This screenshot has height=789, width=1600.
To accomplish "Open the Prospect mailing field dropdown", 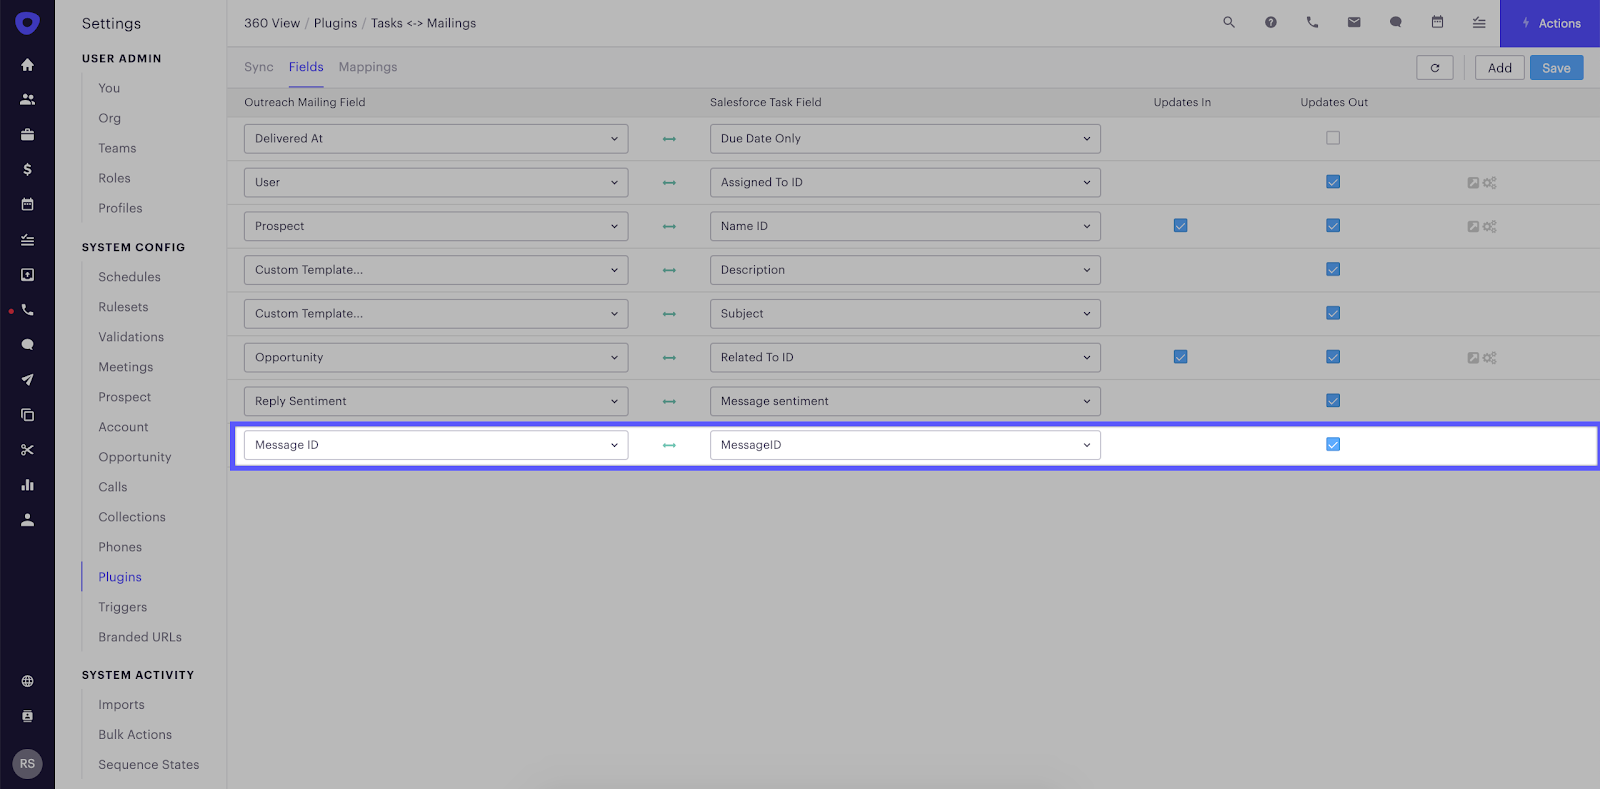I will pos(436,226).
